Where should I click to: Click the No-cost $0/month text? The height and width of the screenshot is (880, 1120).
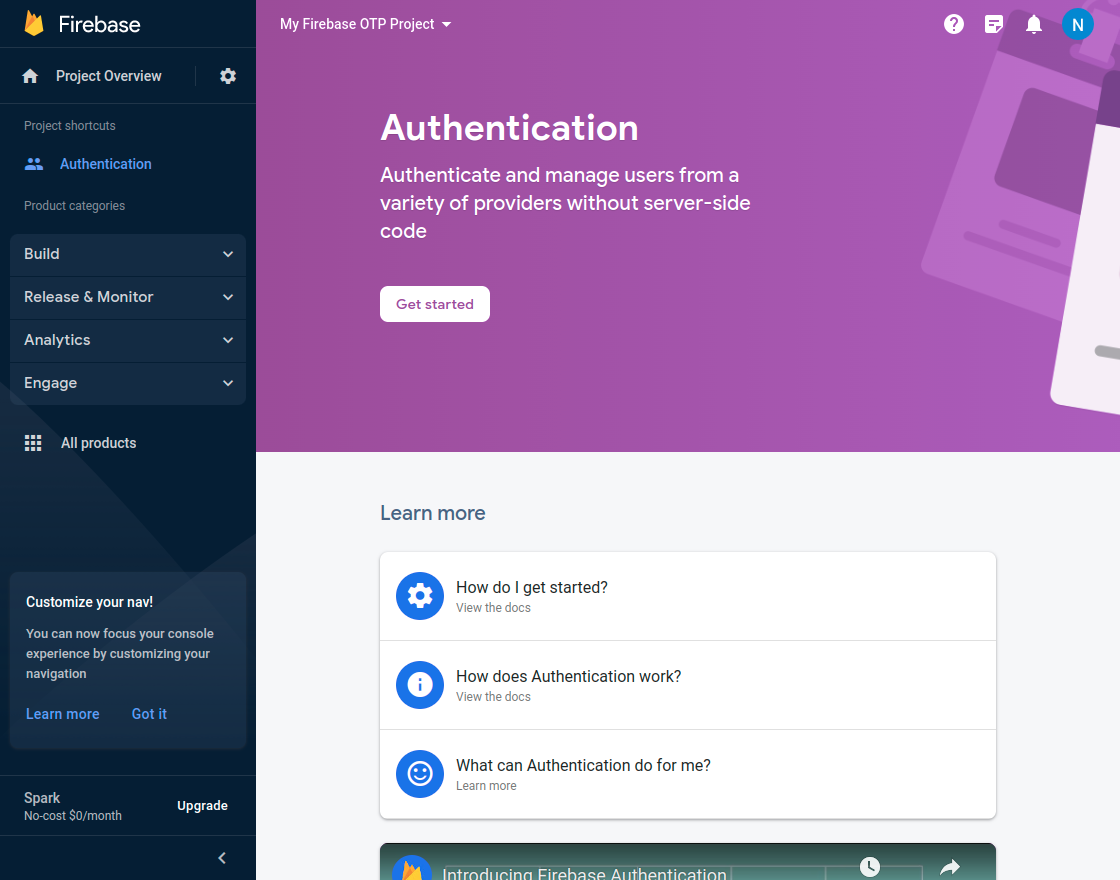point(73,816)
